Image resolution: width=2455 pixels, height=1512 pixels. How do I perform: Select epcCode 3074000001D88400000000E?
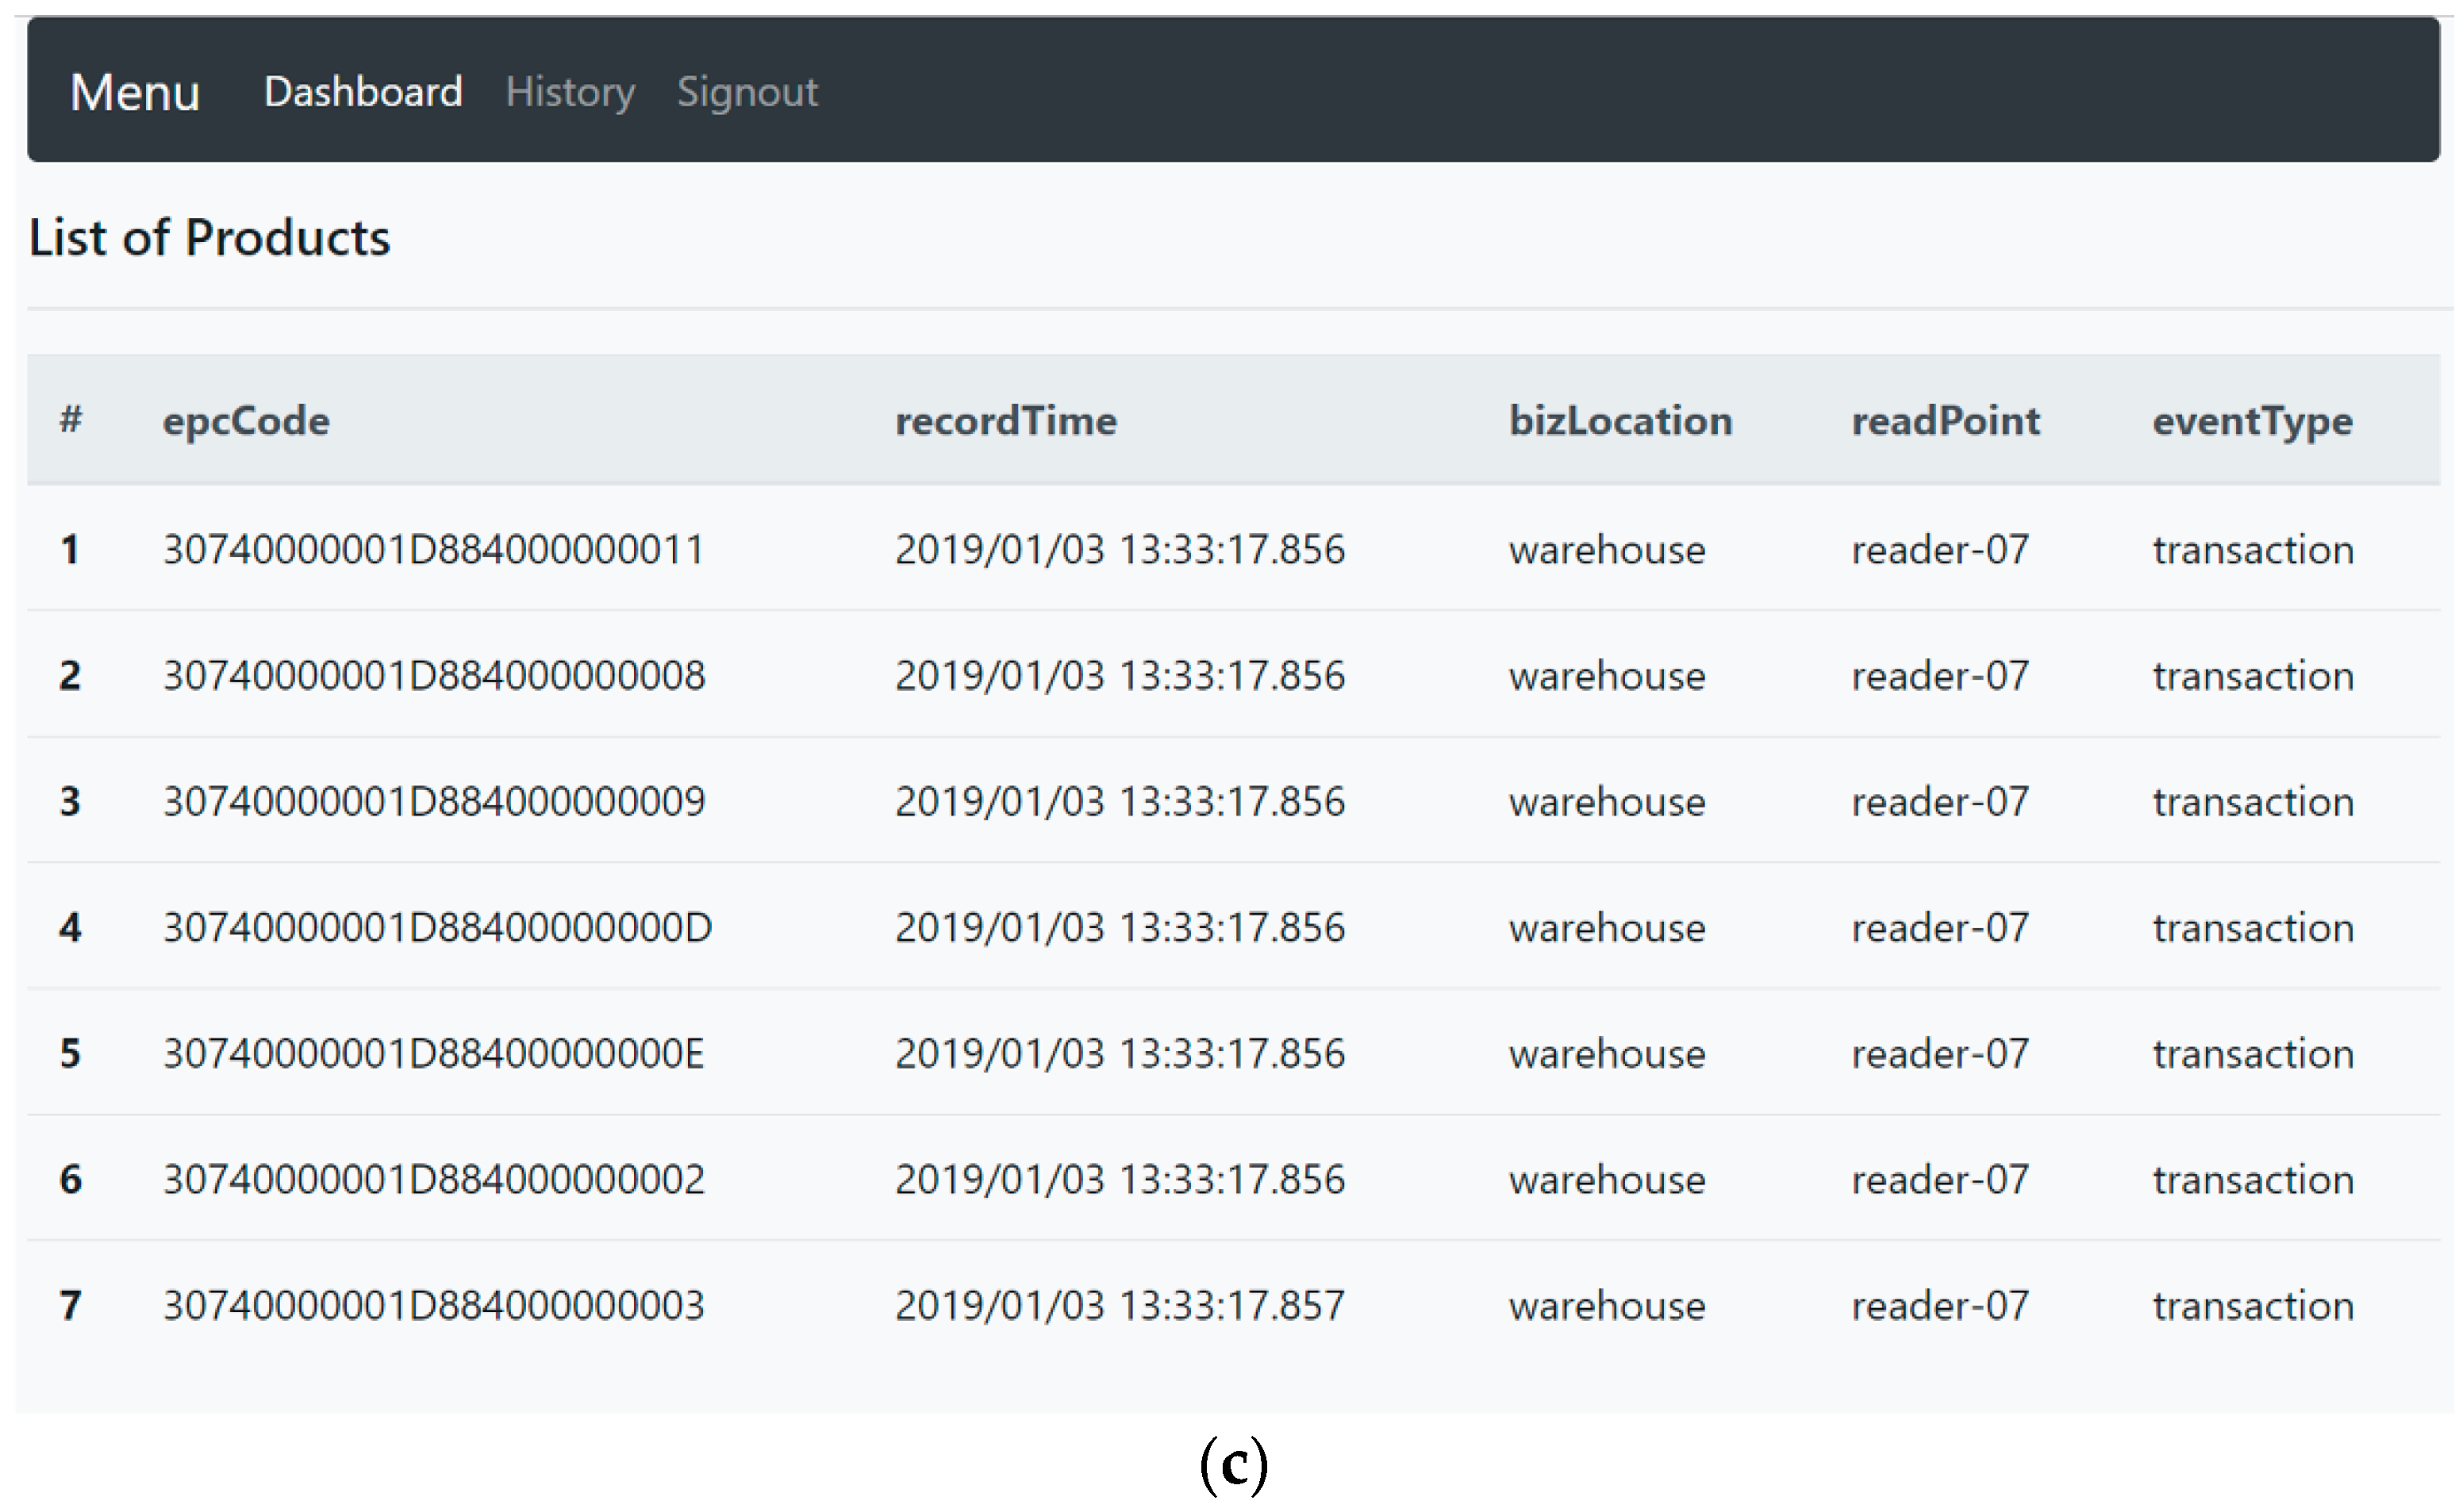tap(434, 1053)
